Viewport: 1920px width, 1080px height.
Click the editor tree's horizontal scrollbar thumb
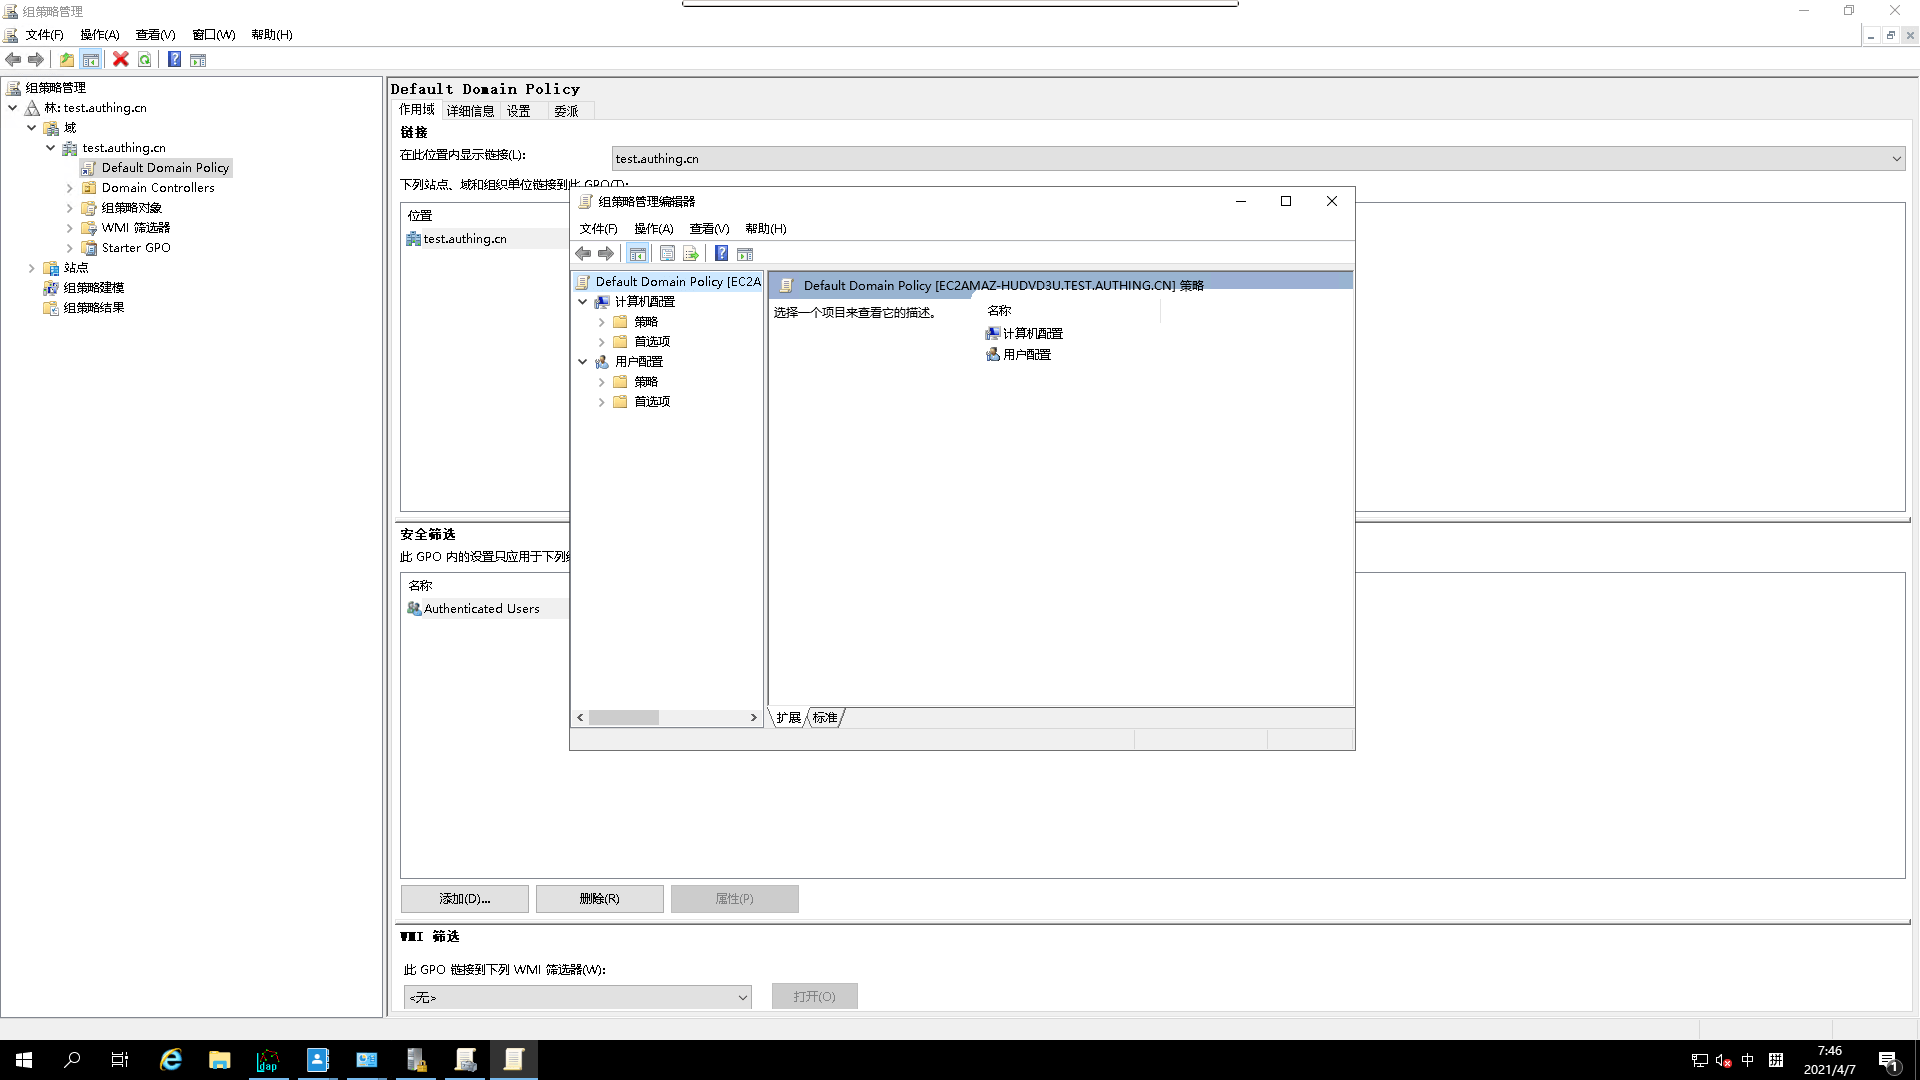point(623,718)
